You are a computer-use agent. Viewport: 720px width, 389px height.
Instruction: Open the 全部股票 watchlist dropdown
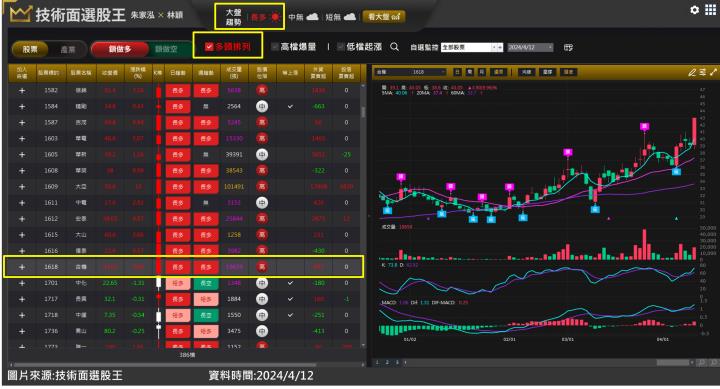pyautogui.click(x=472, y=47)
